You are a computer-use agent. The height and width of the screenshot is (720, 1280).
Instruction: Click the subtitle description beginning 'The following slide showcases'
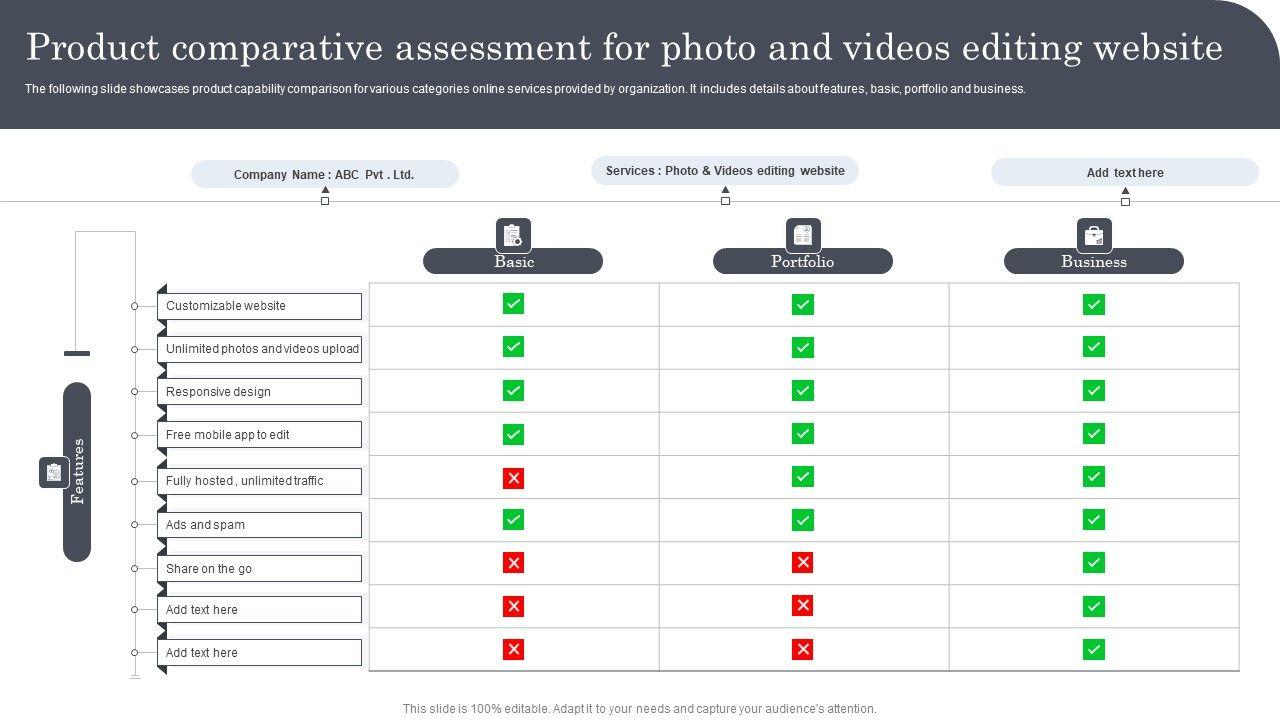point(525,89)
